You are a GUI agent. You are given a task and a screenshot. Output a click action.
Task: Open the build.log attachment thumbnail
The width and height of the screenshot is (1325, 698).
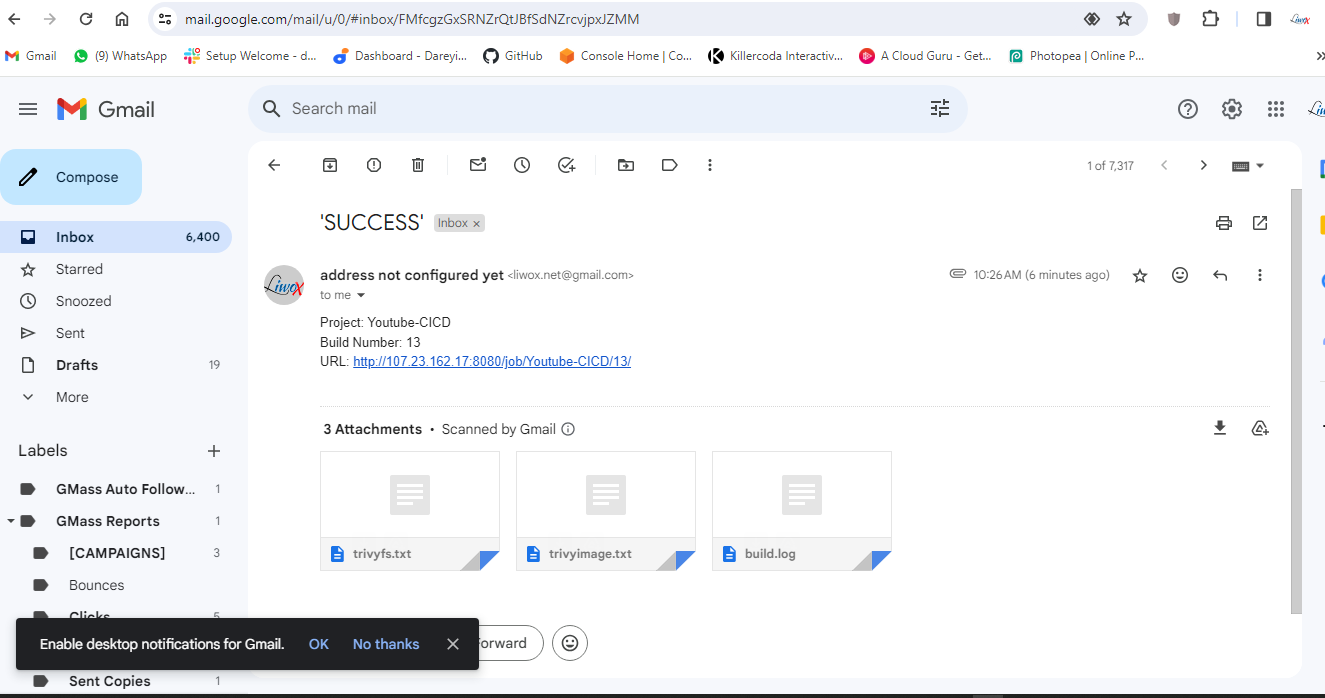(x=801, y=495)
